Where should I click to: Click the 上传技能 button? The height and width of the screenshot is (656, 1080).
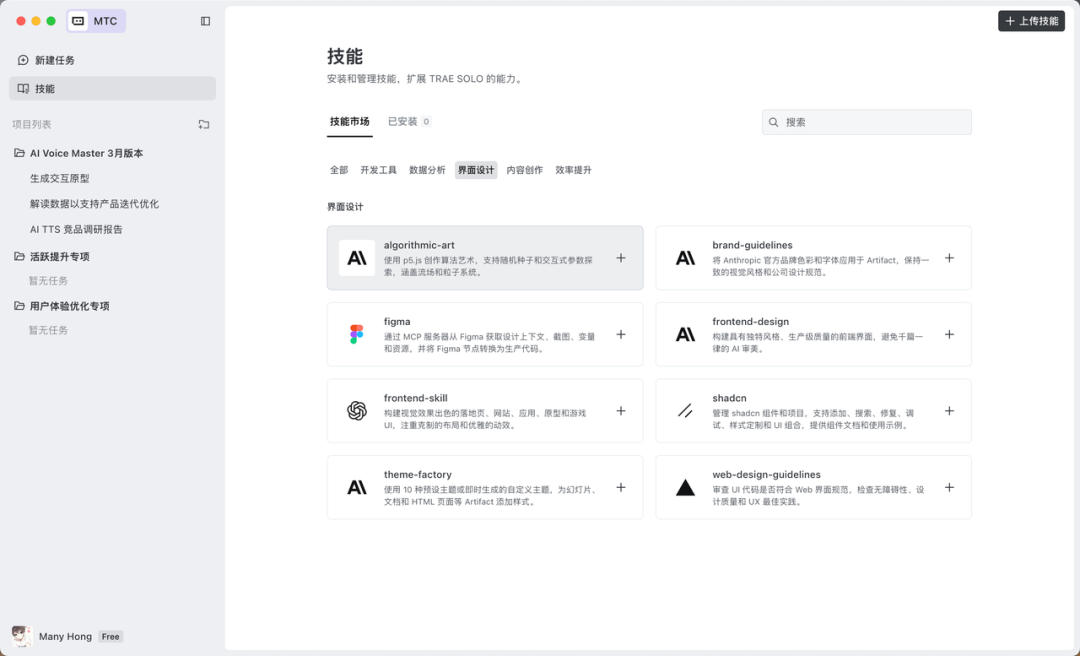pyautogui.click(x=1031, y=20)
